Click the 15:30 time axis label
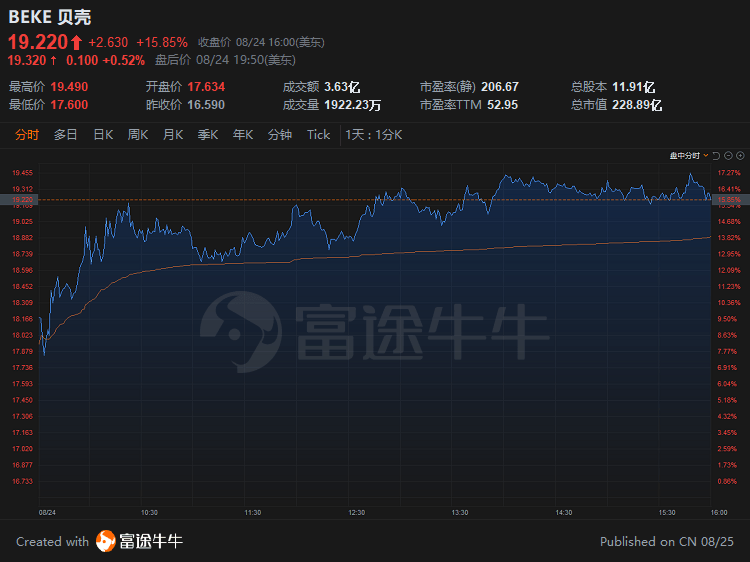This screenshot has height=562, width=750. coord(667,513)
